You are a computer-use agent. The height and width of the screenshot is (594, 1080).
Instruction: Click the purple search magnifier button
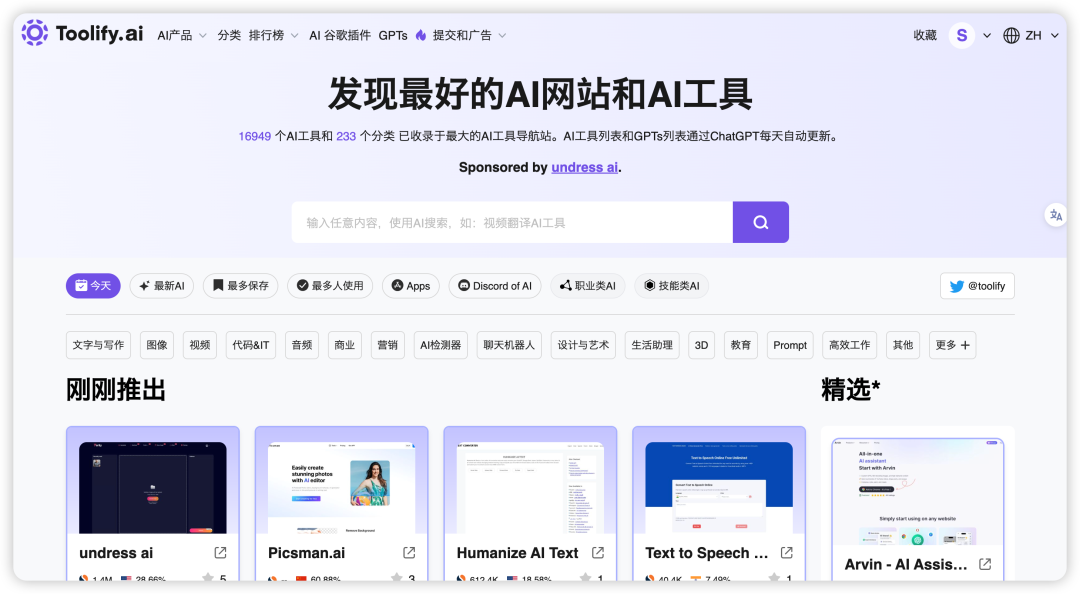760,222
